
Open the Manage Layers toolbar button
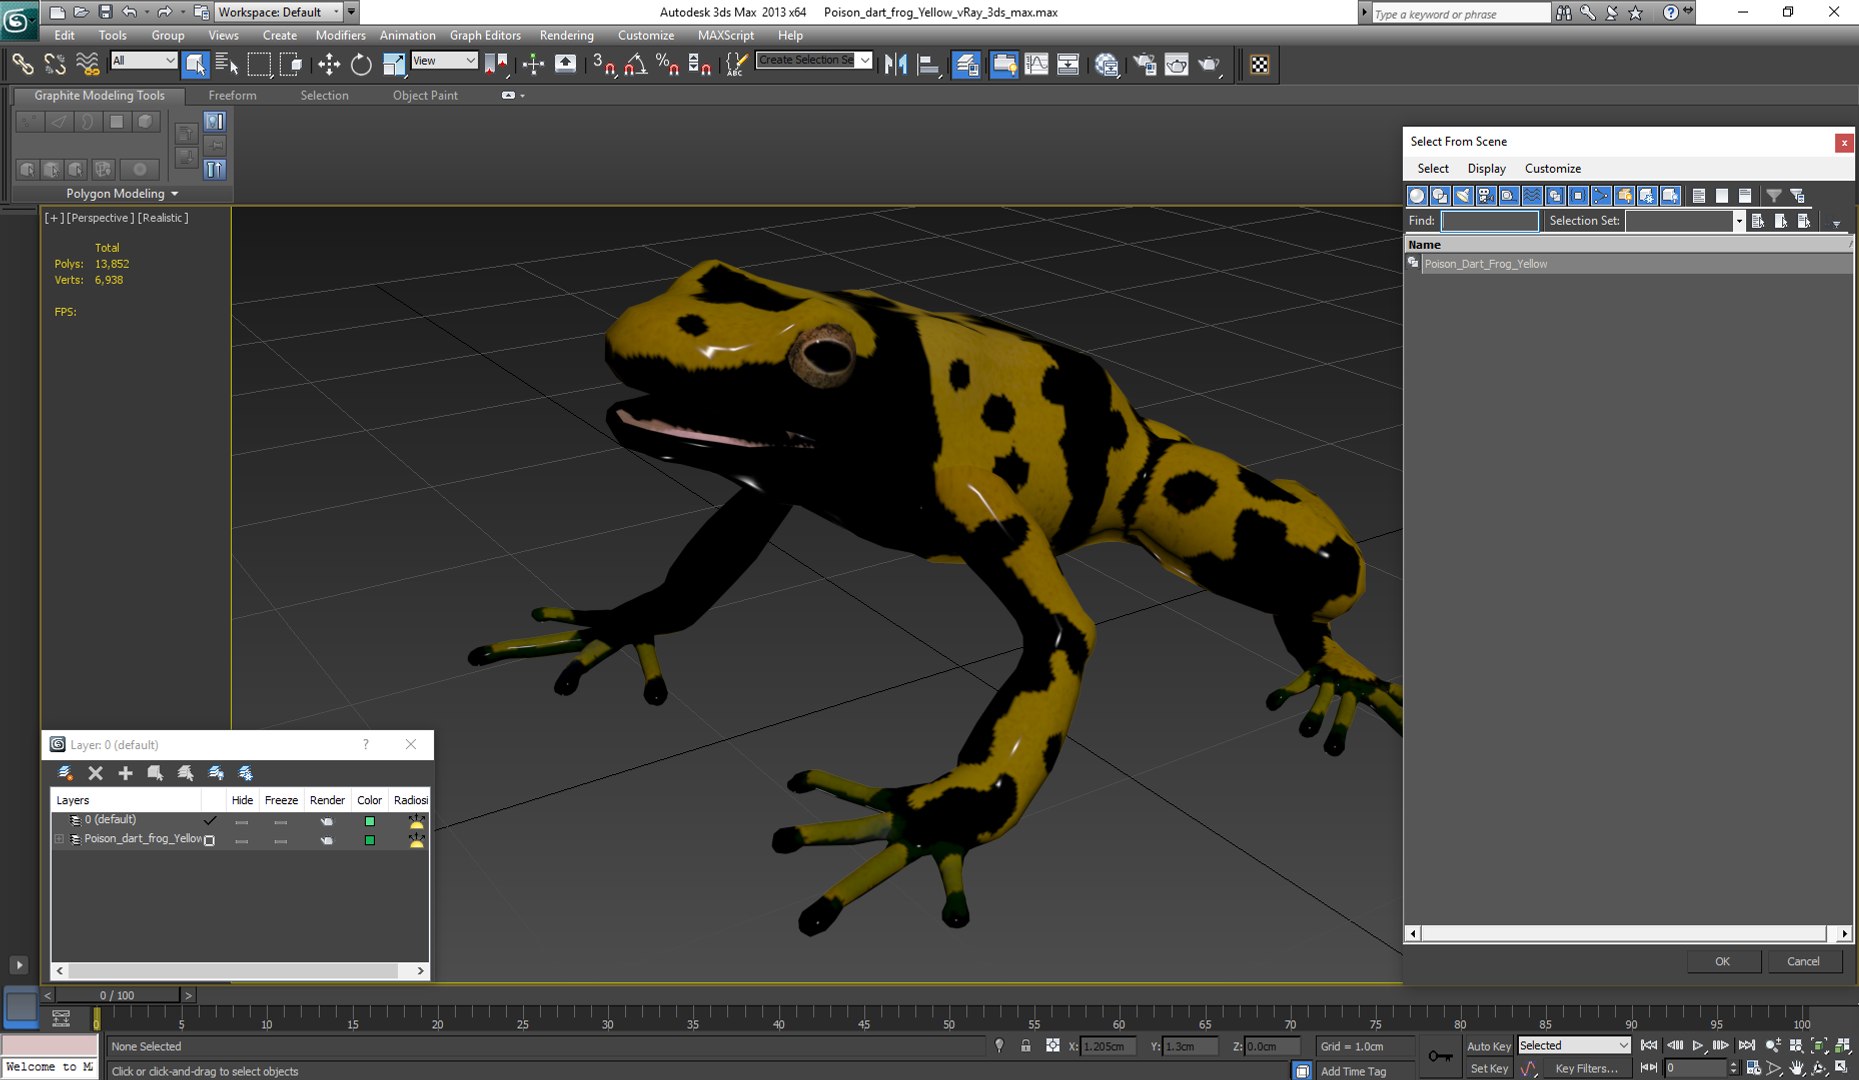[966, 64]
